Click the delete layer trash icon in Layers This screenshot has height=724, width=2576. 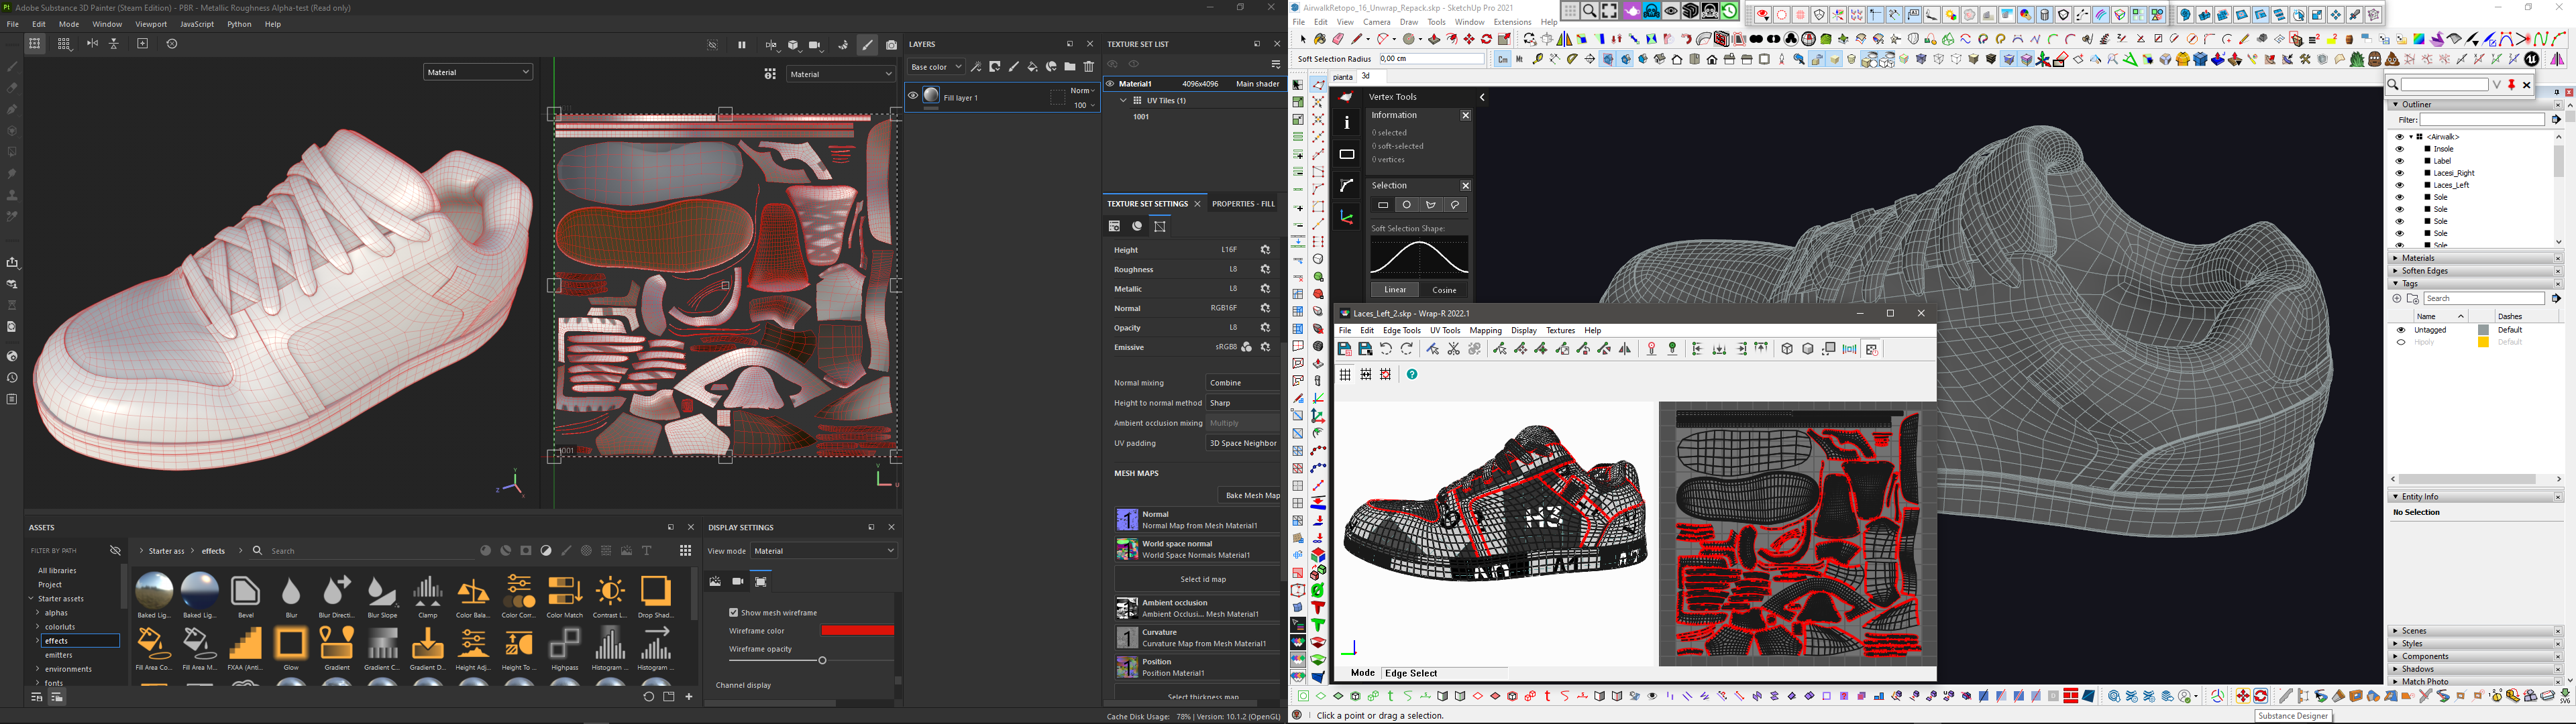pos(1089,67)
